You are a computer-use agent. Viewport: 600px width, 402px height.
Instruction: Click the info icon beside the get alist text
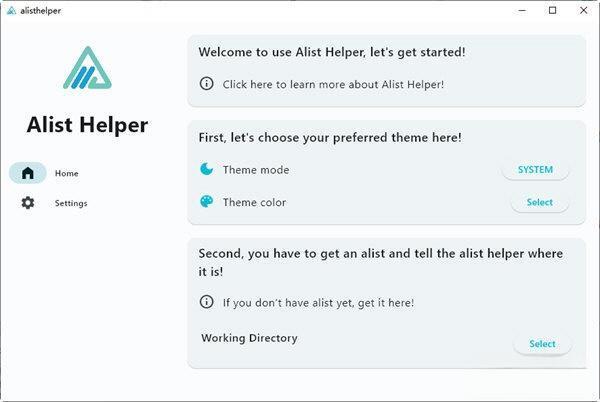(207, 301)
